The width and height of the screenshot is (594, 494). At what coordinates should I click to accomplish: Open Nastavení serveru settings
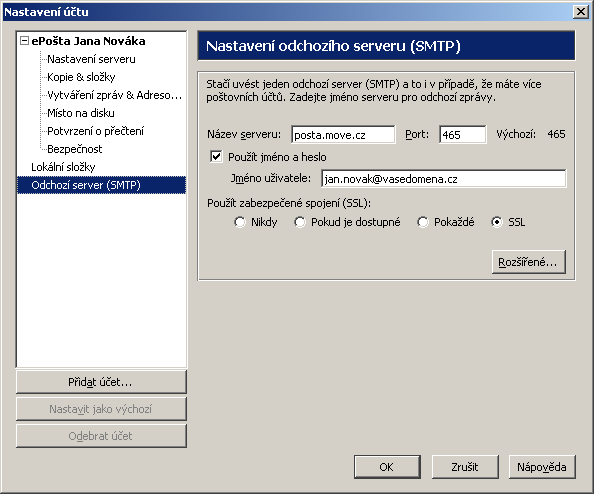[x=91, y=59]
